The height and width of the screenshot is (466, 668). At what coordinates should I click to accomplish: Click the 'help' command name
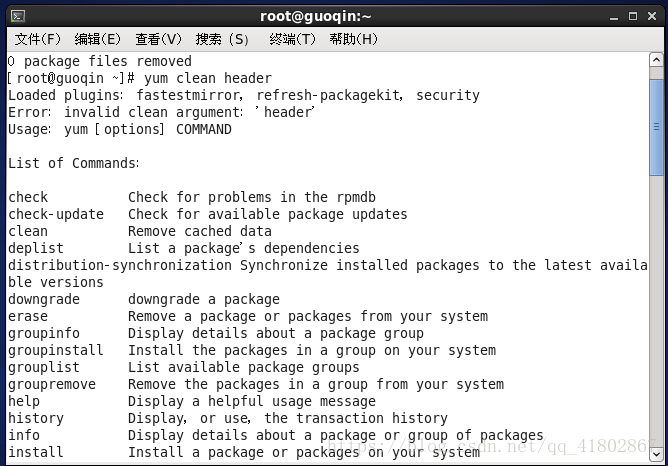[x=24, y=401]
